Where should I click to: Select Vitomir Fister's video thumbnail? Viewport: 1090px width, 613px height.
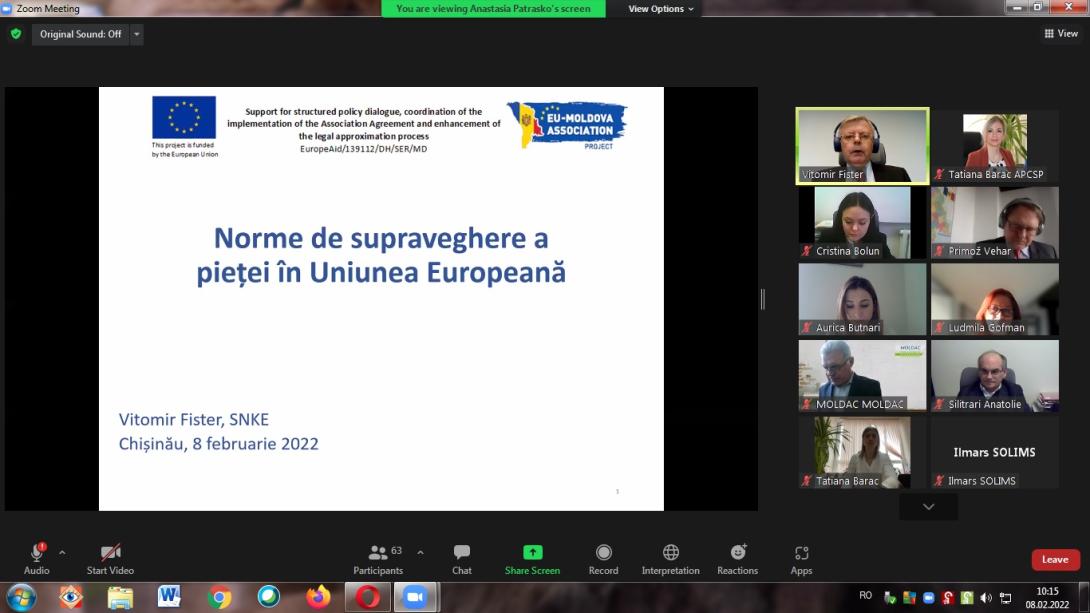pyautogui.click(x=862, y=146)
